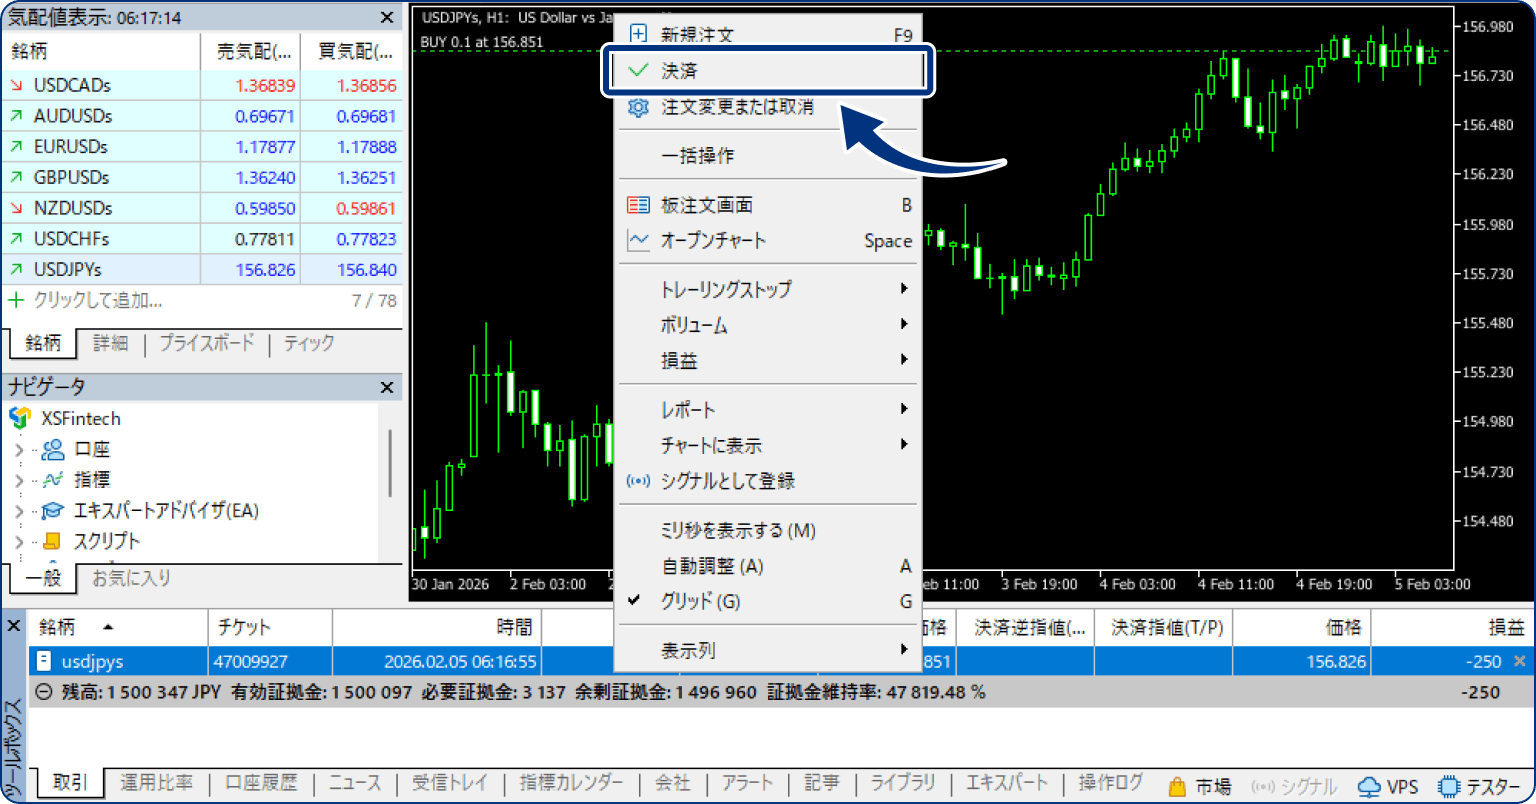Toggle ミリ秒を表示する (M) option

[x=738, y=530]
